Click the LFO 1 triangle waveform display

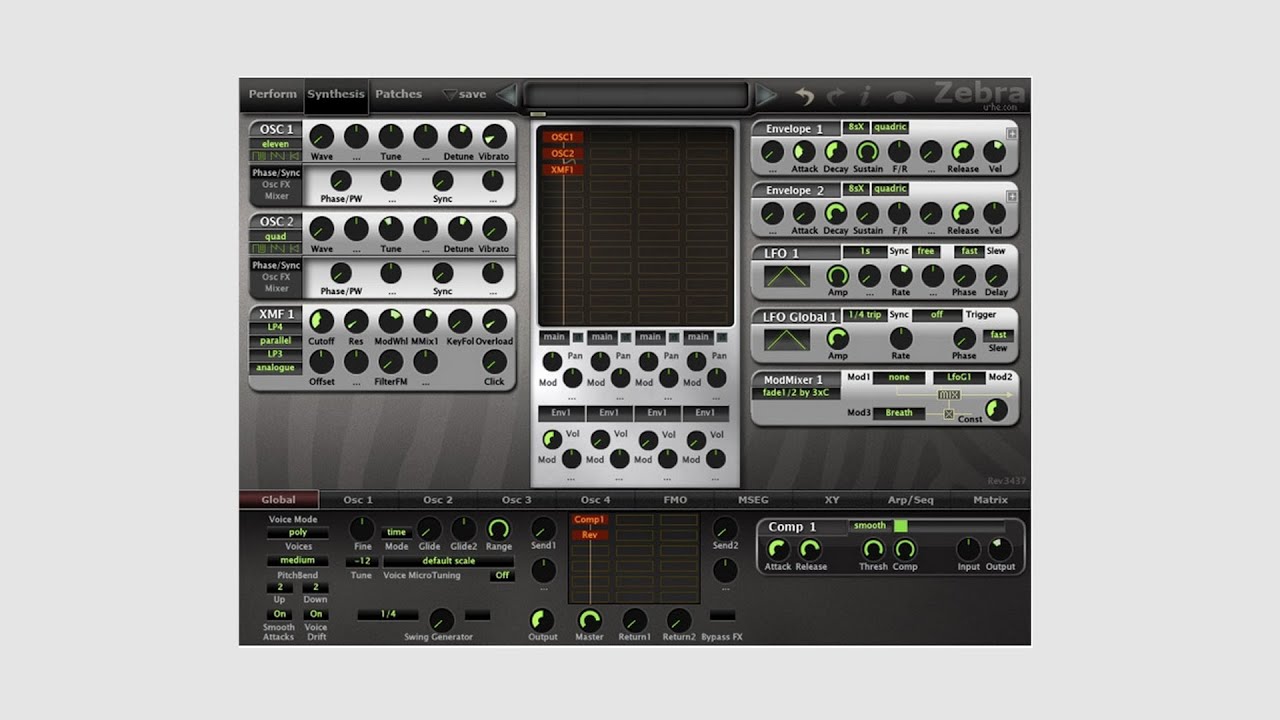(787, 276)
